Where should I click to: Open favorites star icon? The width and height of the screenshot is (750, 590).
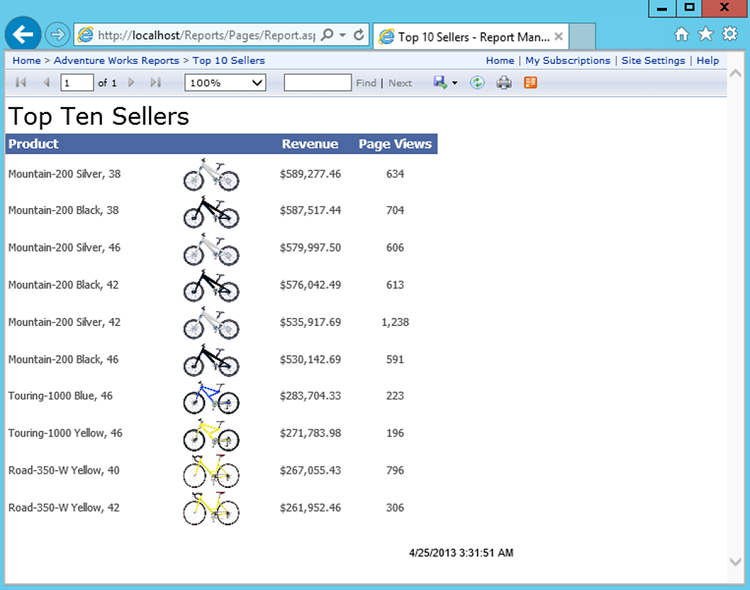705,34
